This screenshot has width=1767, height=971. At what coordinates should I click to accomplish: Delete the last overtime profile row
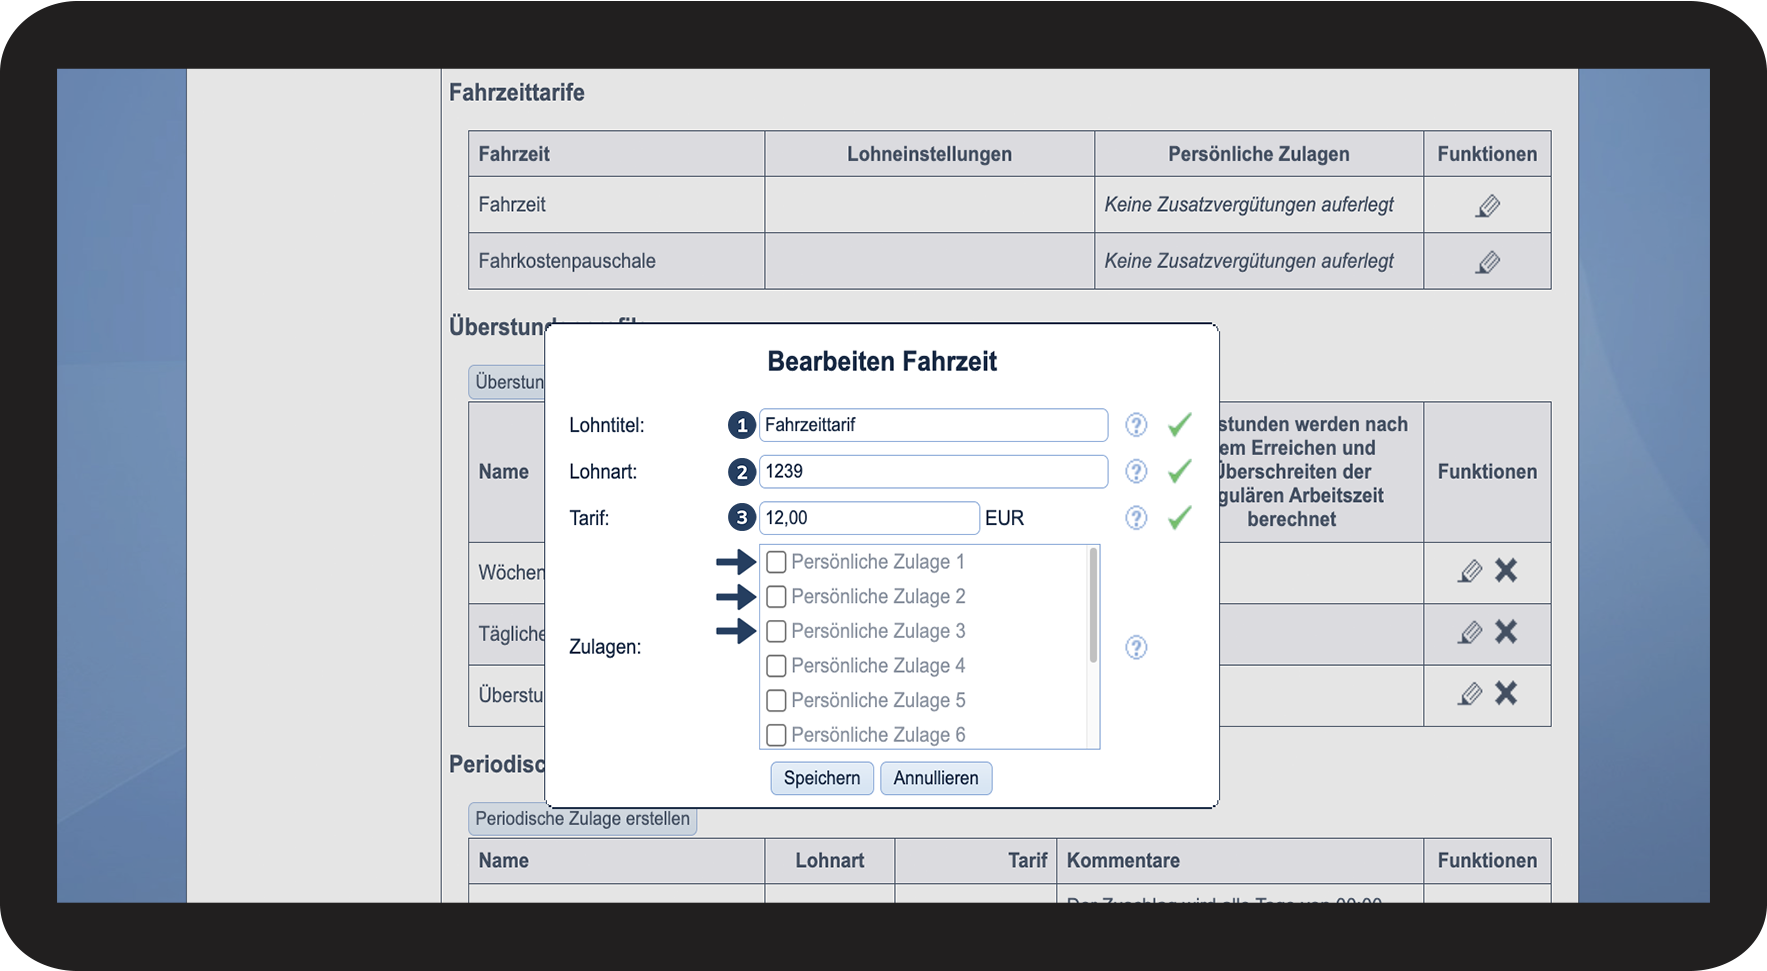coord(1506,693)
